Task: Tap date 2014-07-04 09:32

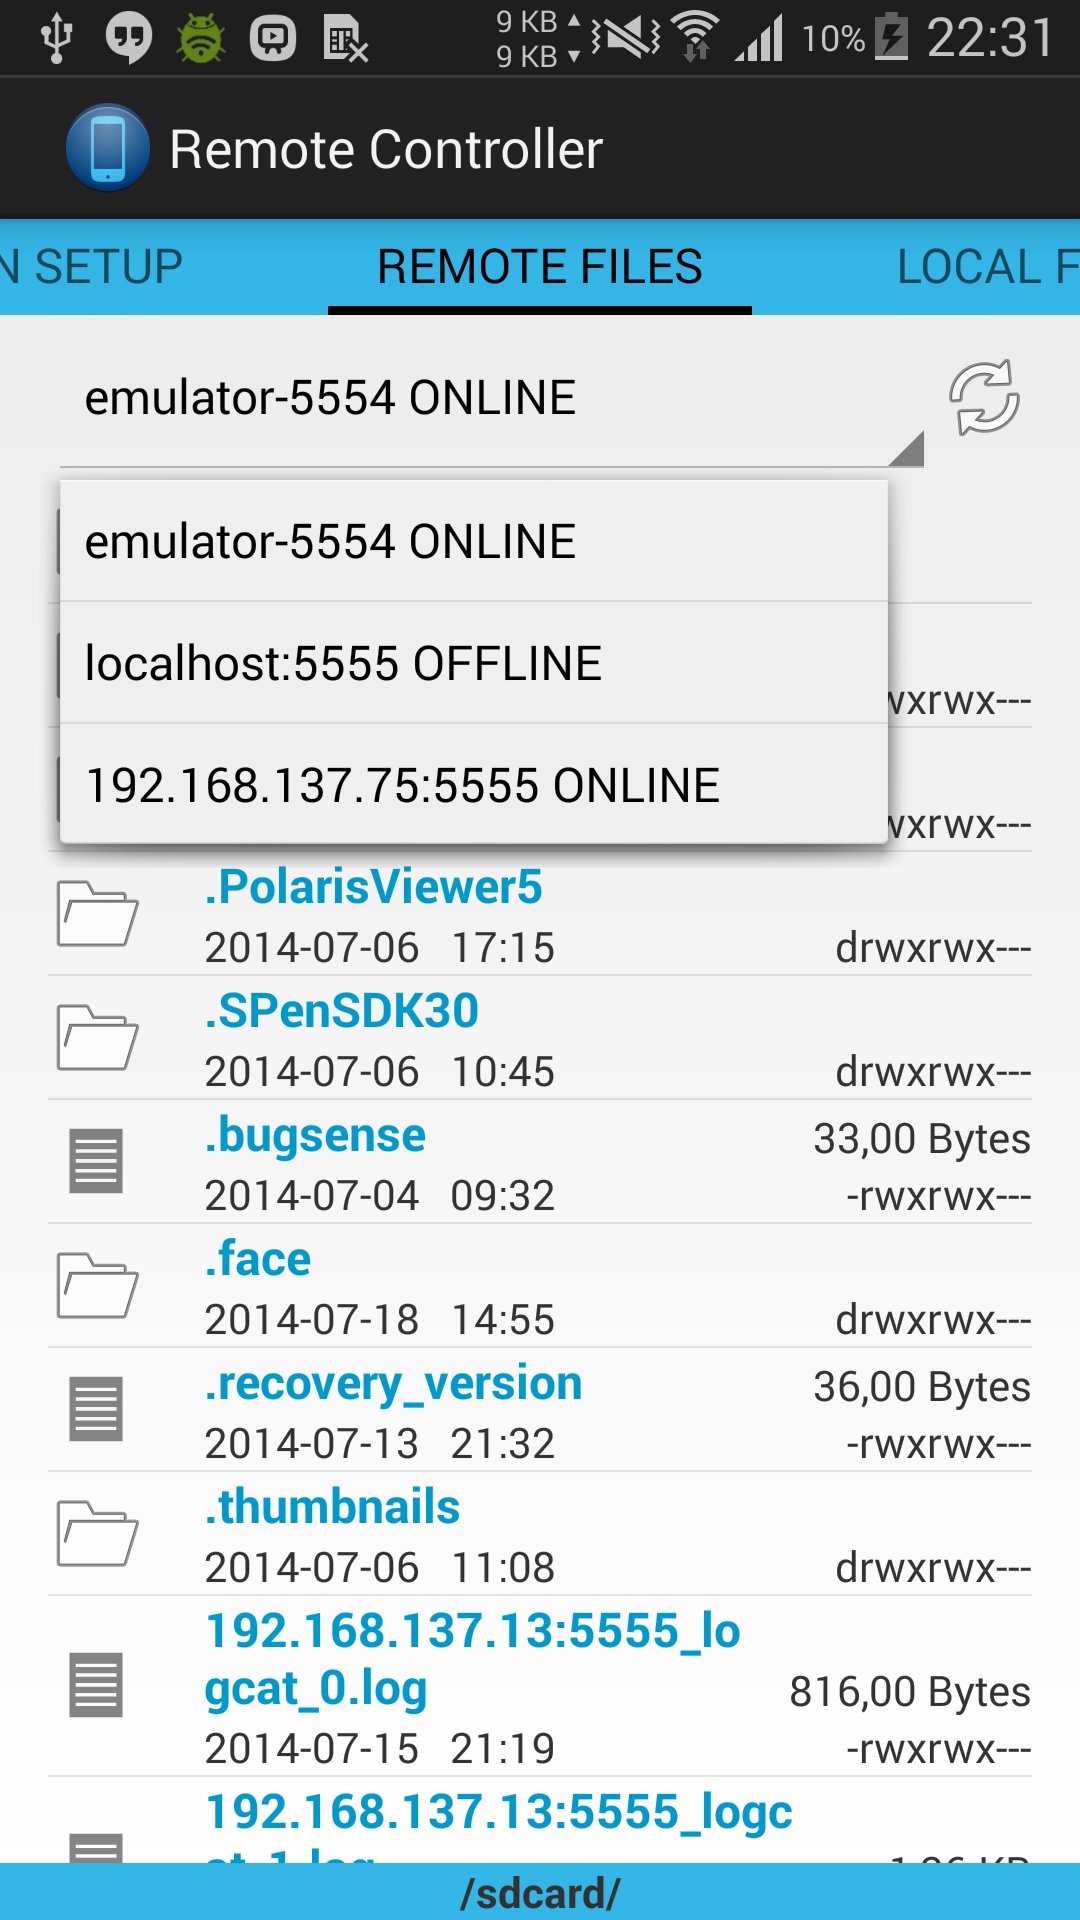Action: click(379, 1196)
